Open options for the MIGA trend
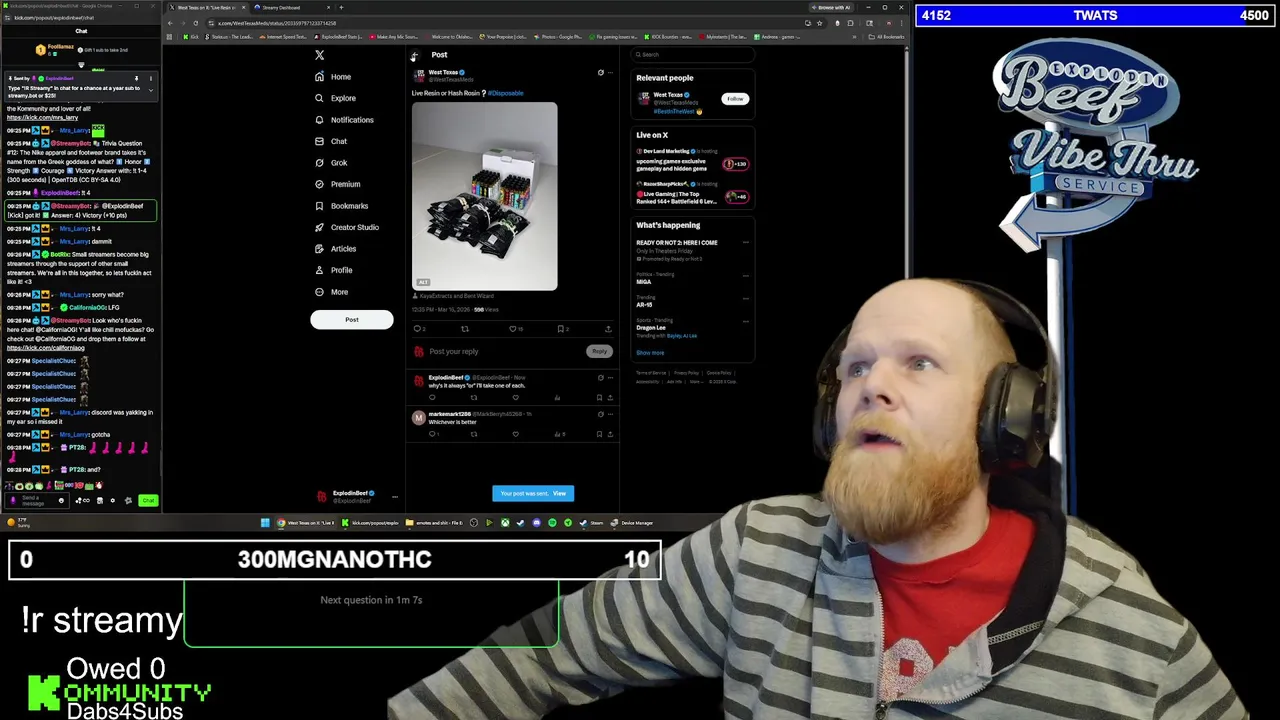 [x=746, y=275]
